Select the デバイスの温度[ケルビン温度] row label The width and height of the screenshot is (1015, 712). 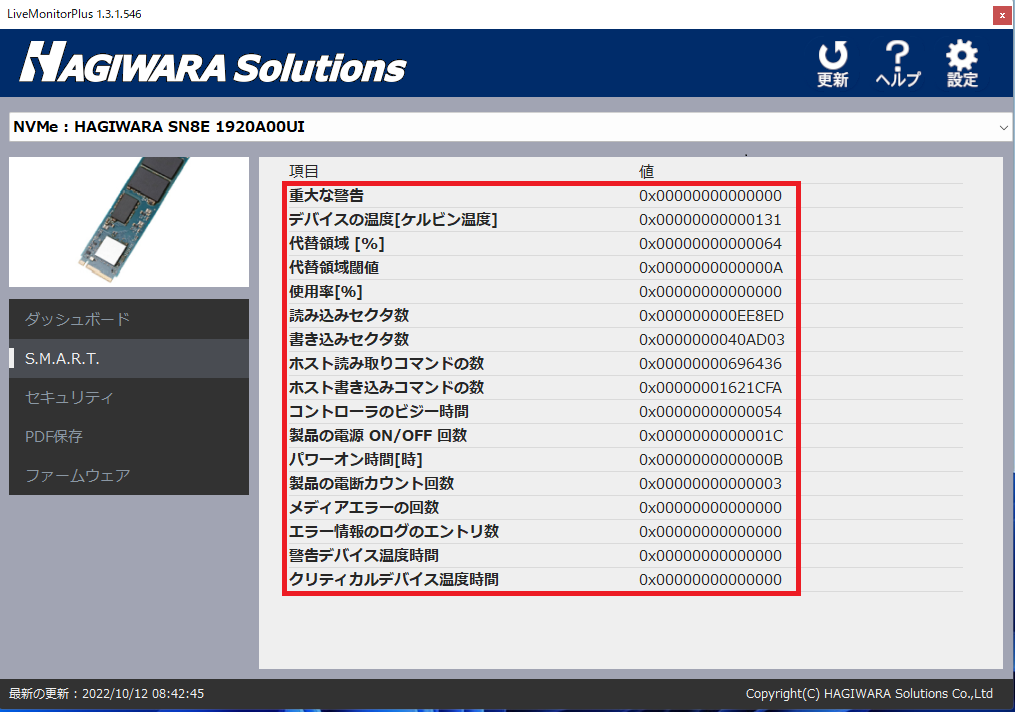click(393, 219)
